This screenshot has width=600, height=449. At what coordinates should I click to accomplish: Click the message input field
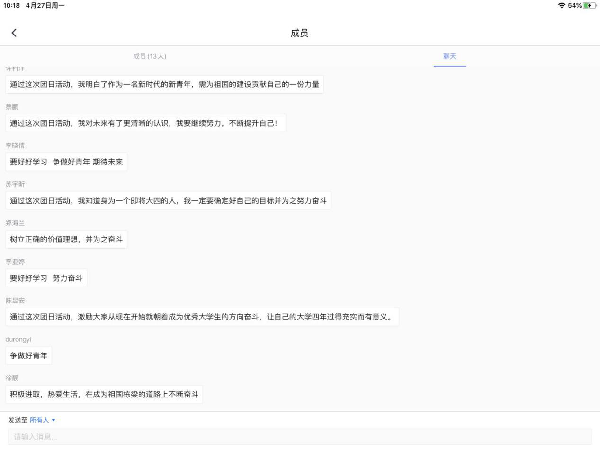[x=300, y=437]
